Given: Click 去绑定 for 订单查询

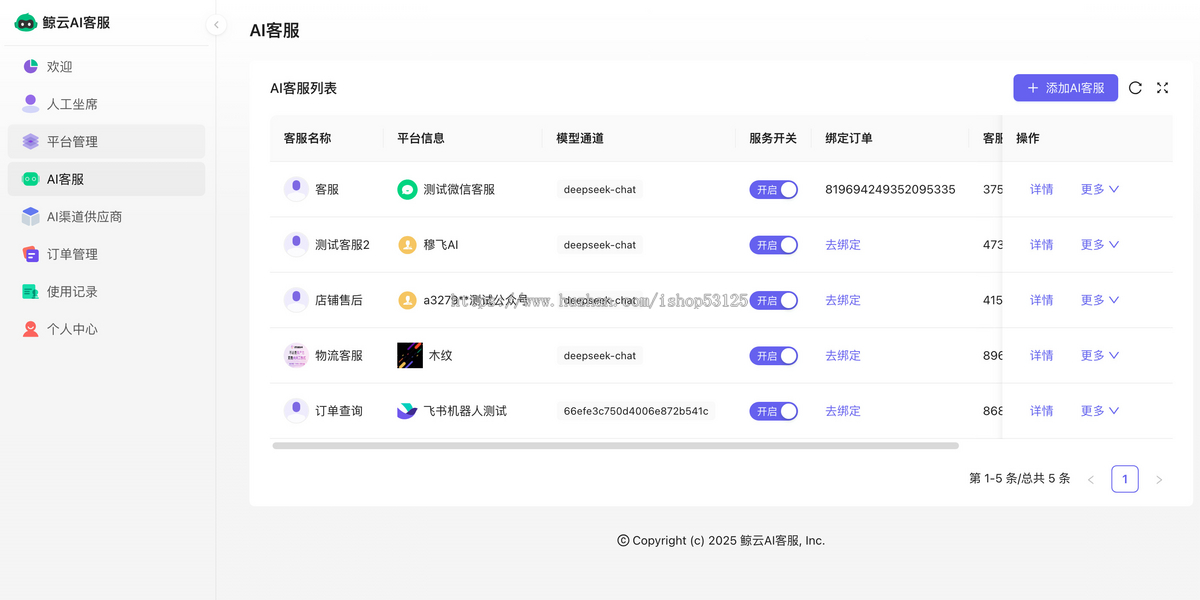Looking at the screenshot, I should tap(843, 410).
